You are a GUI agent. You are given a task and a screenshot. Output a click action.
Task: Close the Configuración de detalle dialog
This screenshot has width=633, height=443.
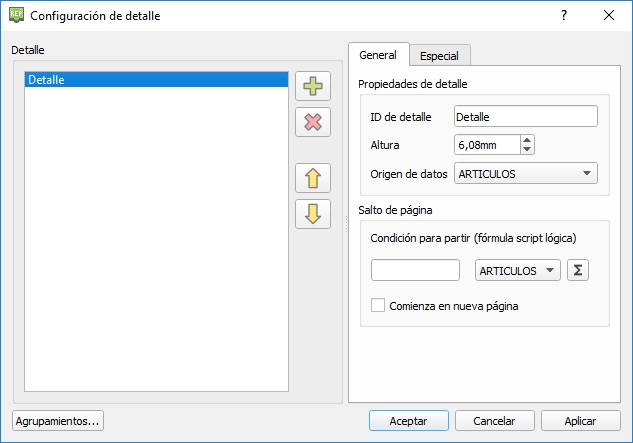pyautogui.click(x=609, y=15)
